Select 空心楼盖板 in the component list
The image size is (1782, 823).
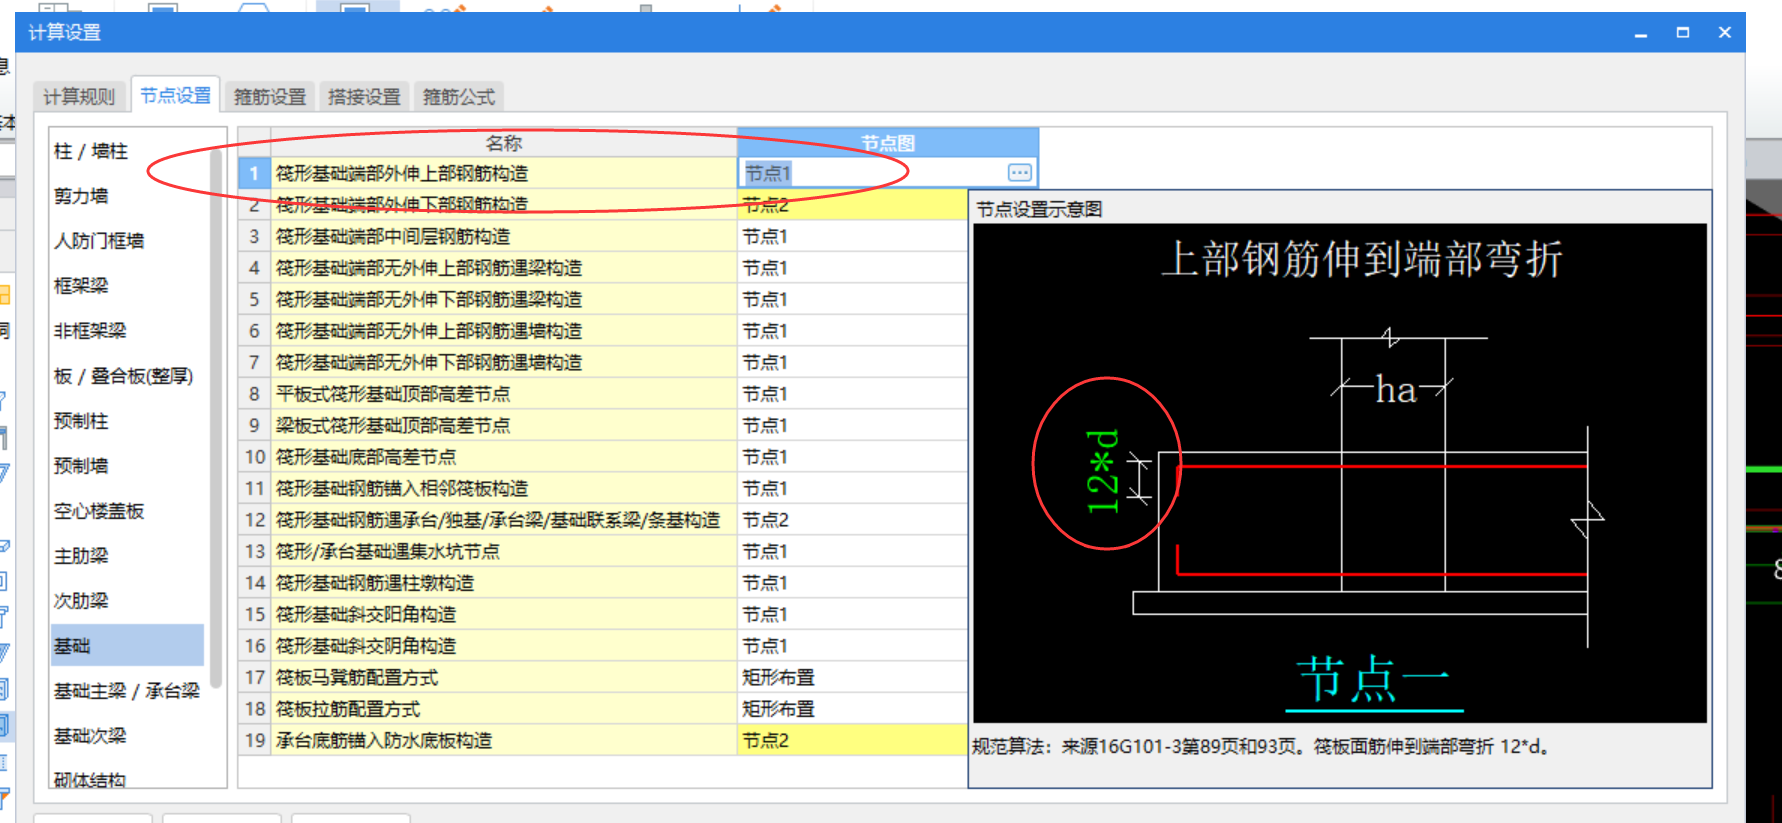[x=99, y=511]
